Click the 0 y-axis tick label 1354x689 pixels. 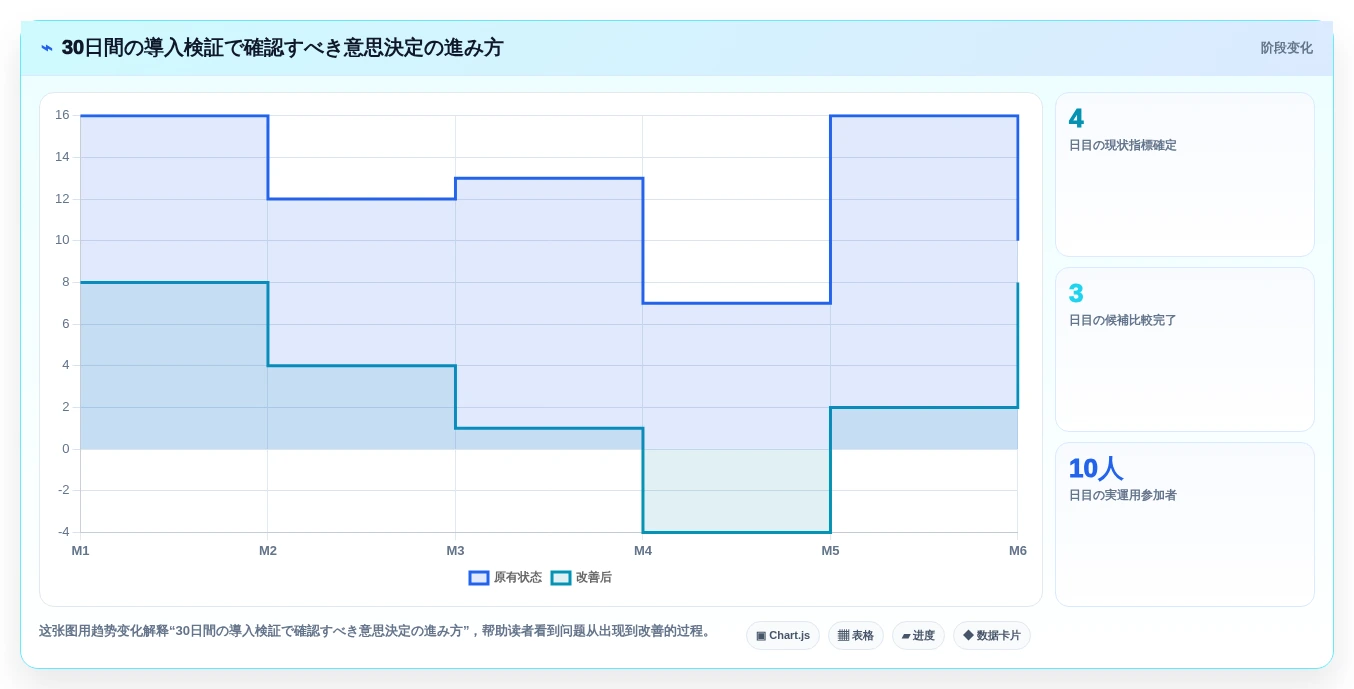click(x=66, y=448)
